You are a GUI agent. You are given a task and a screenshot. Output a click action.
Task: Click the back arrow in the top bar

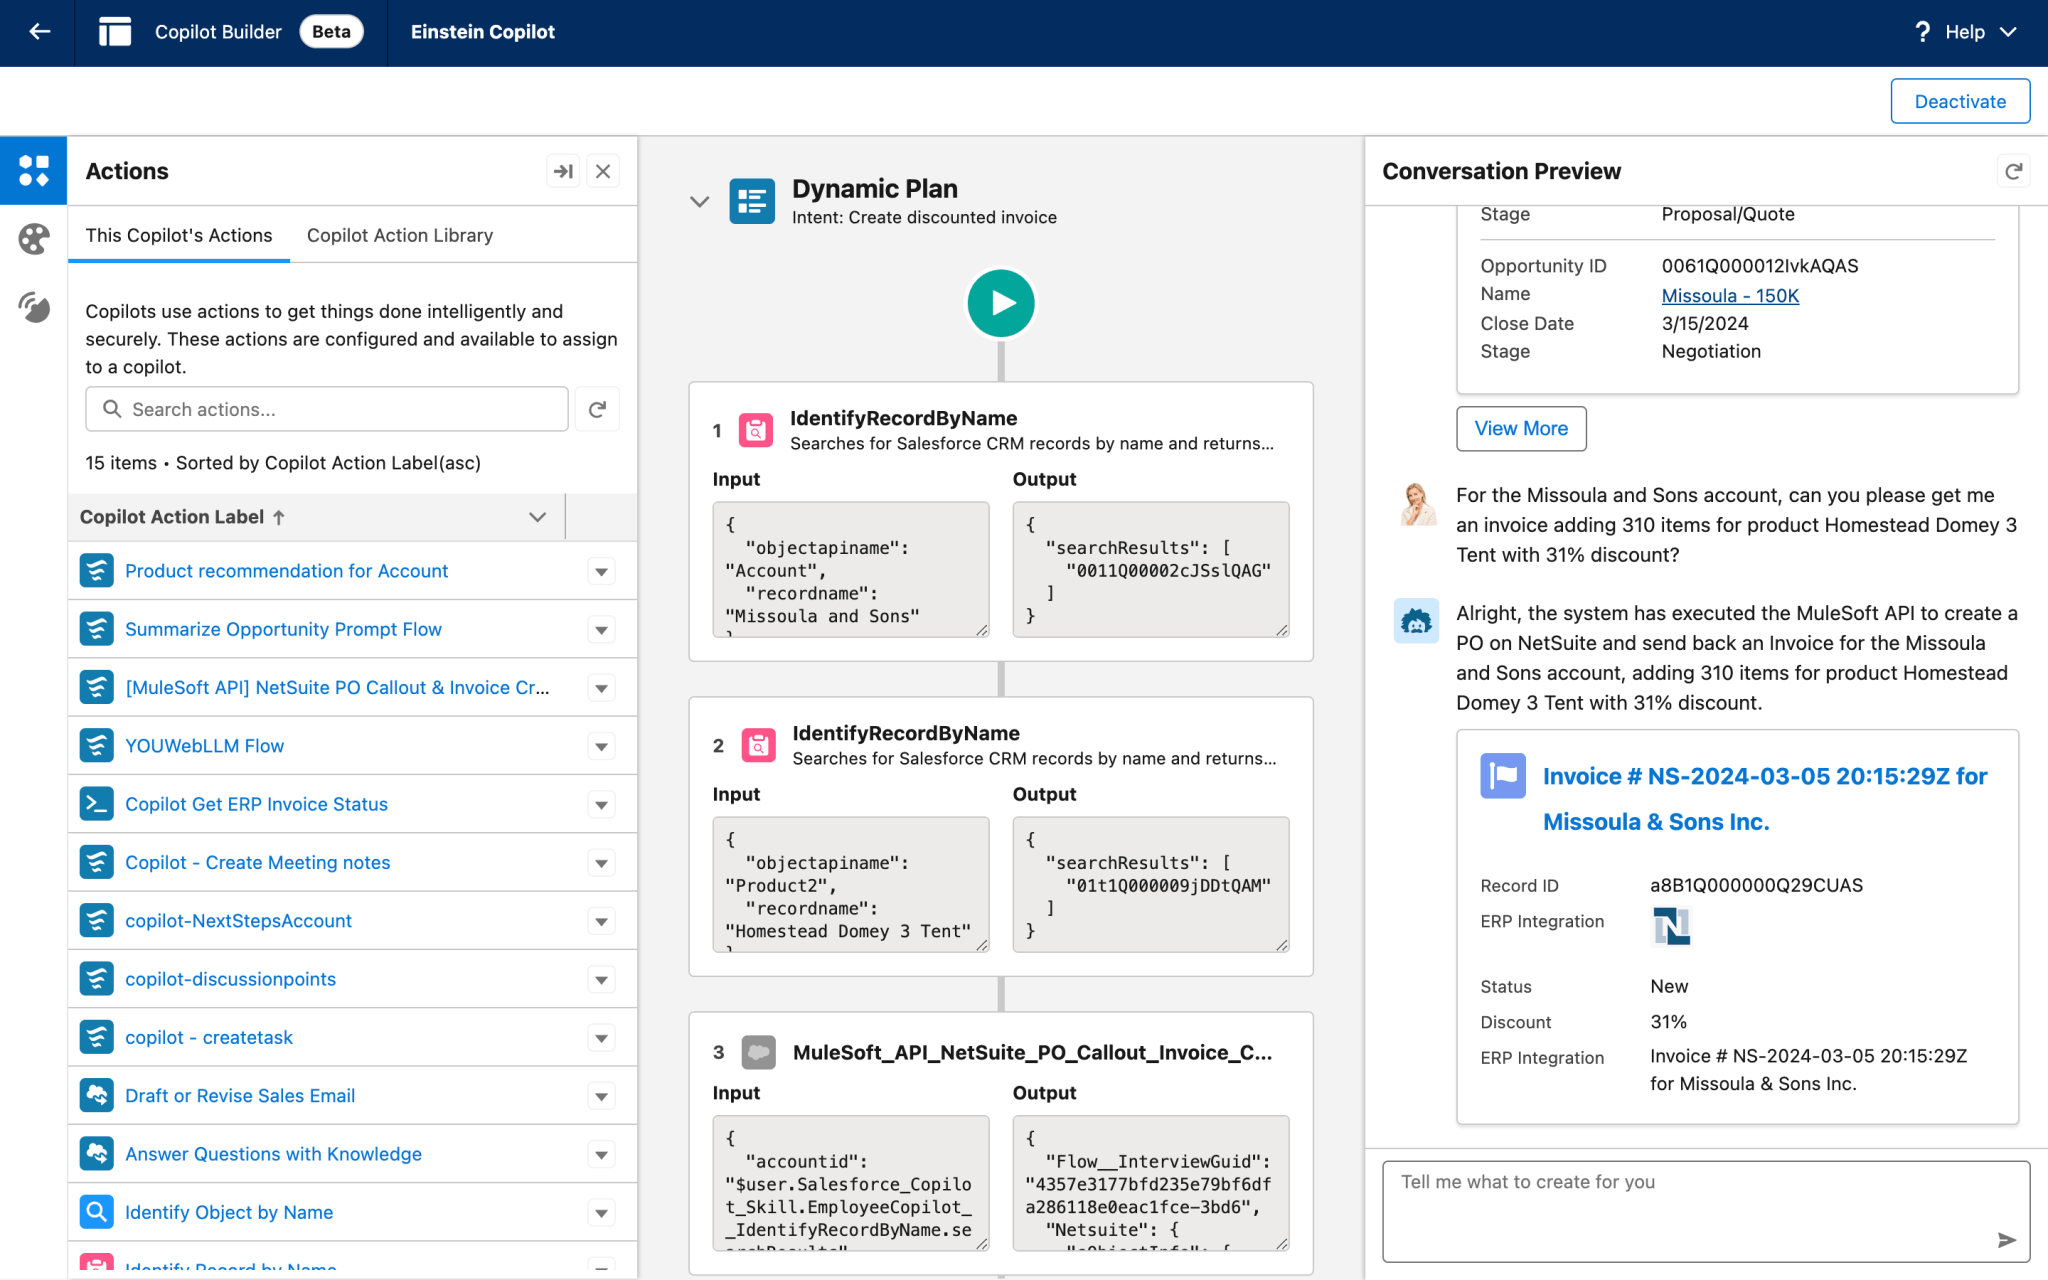(38, 31)
